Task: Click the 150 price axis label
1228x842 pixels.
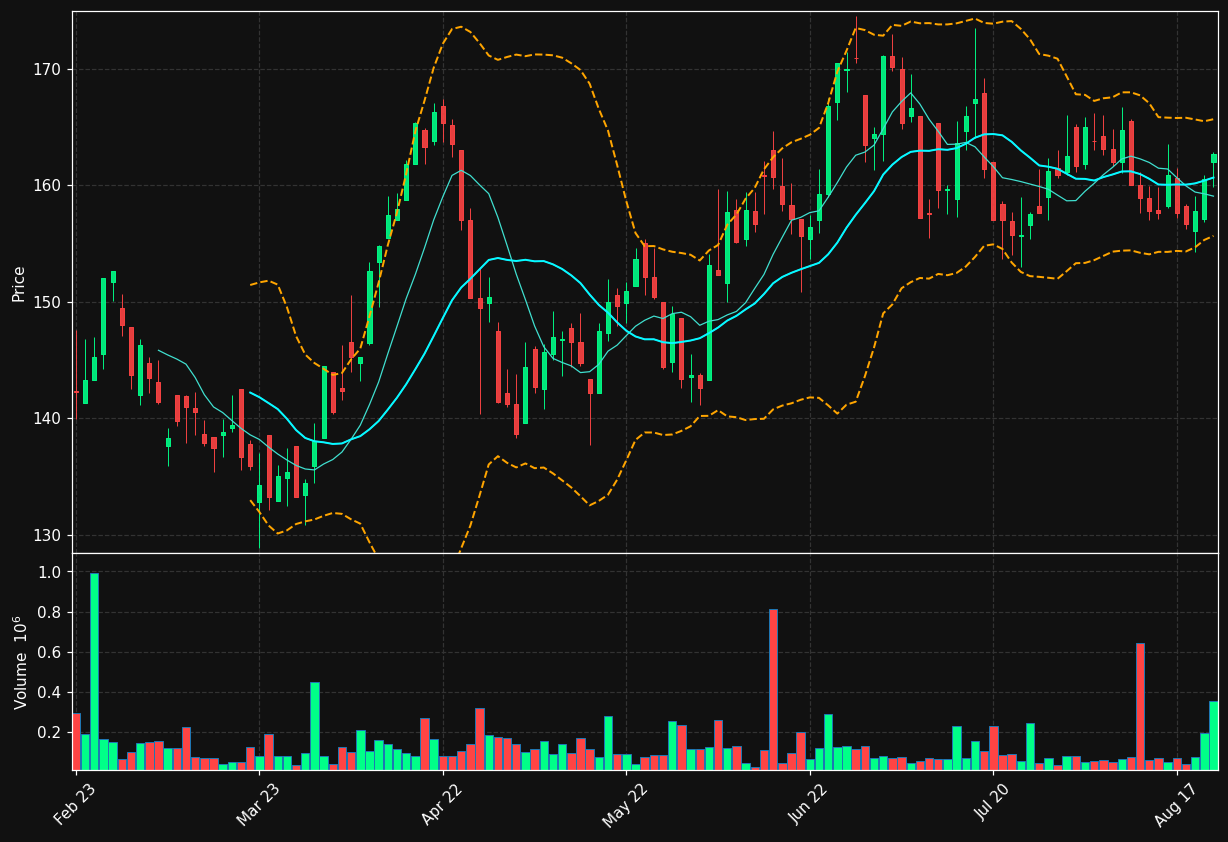Action: (48, 302)
